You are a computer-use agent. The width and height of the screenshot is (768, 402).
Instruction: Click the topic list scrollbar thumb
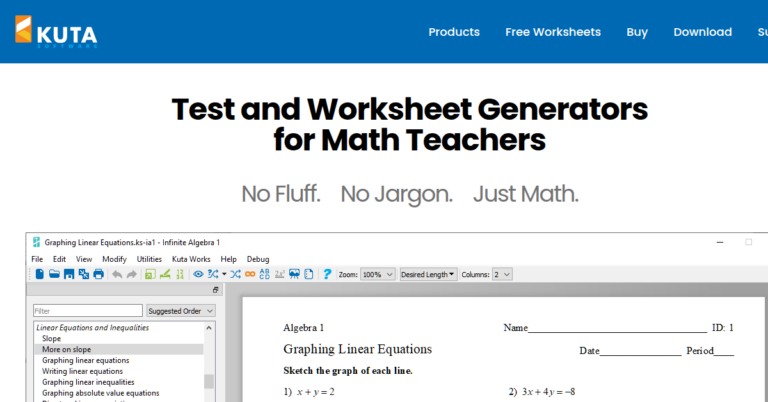coord(209,381)
